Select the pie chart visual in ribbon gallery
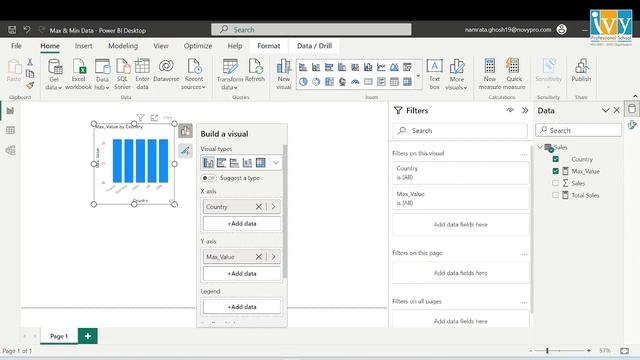The width and height of the screenshot is (640, 360). tap(303, 82)
